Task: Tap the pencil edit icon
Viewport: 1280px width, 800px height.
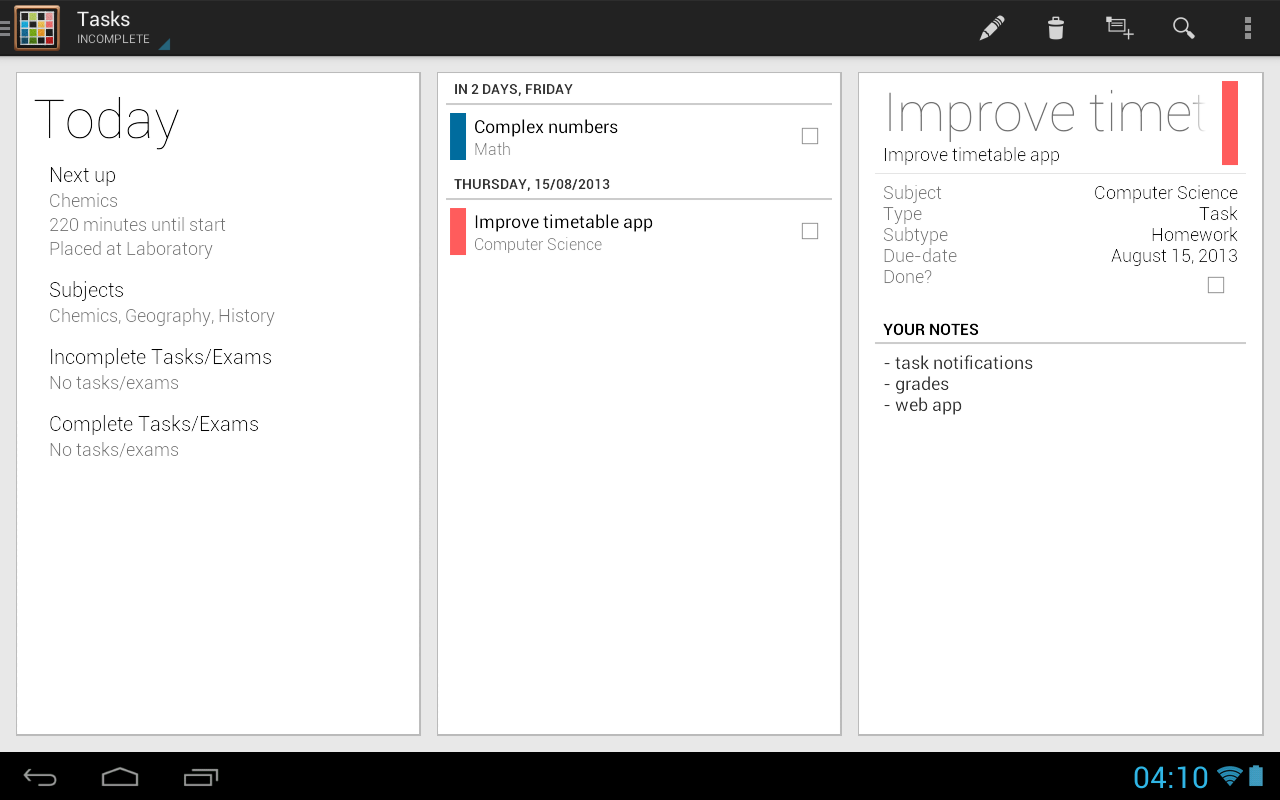Action: [991, 28]
